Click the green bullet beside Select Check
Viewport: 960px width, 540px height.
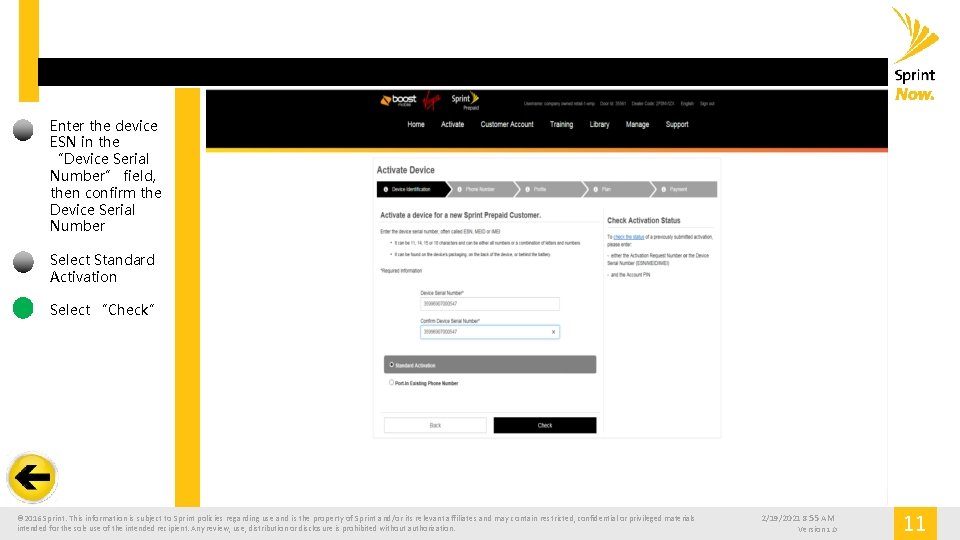(x=23, y=308)
